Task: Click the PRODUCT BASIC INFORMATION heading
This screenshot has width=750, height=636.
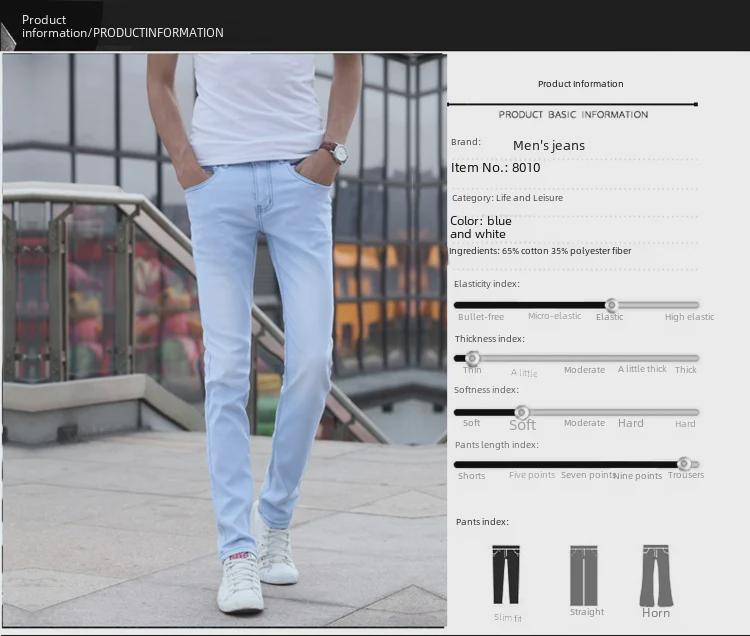Action: [x=573, y=115]
